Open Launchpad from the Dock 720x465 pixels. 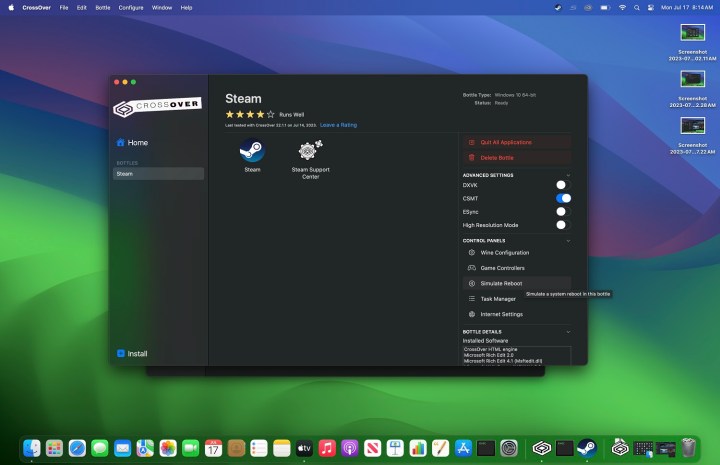click(x=54, y=448)
